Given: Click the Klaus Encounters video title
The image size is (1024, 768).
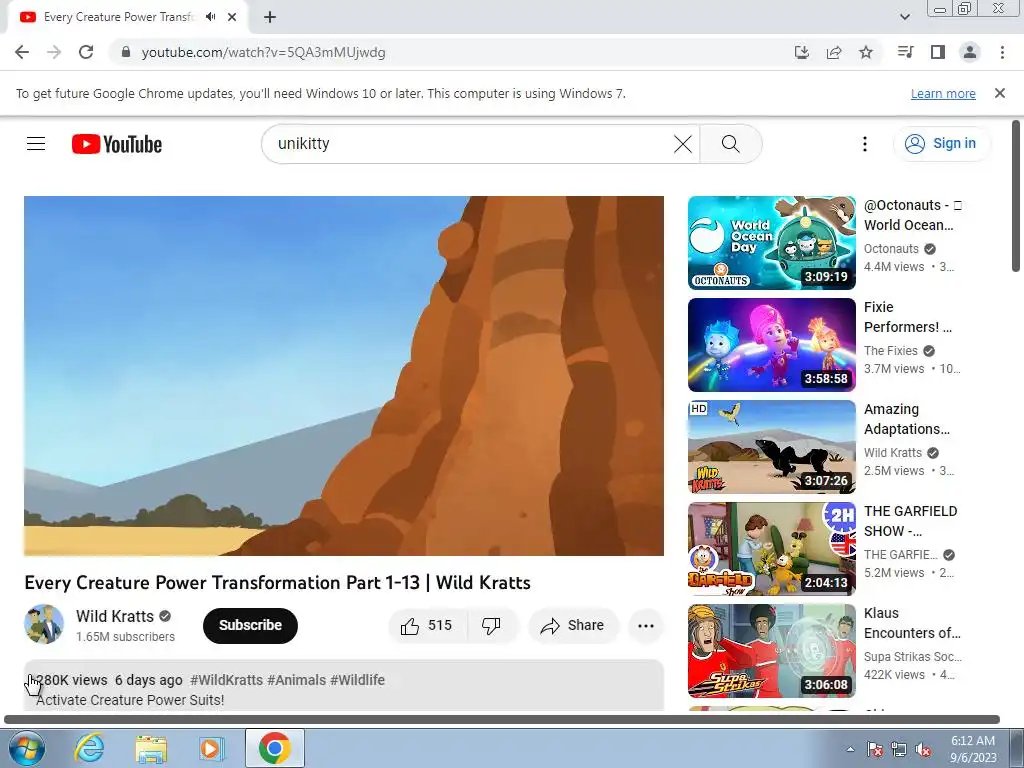Looking at the screenshot, I should (x=912, y=623).
